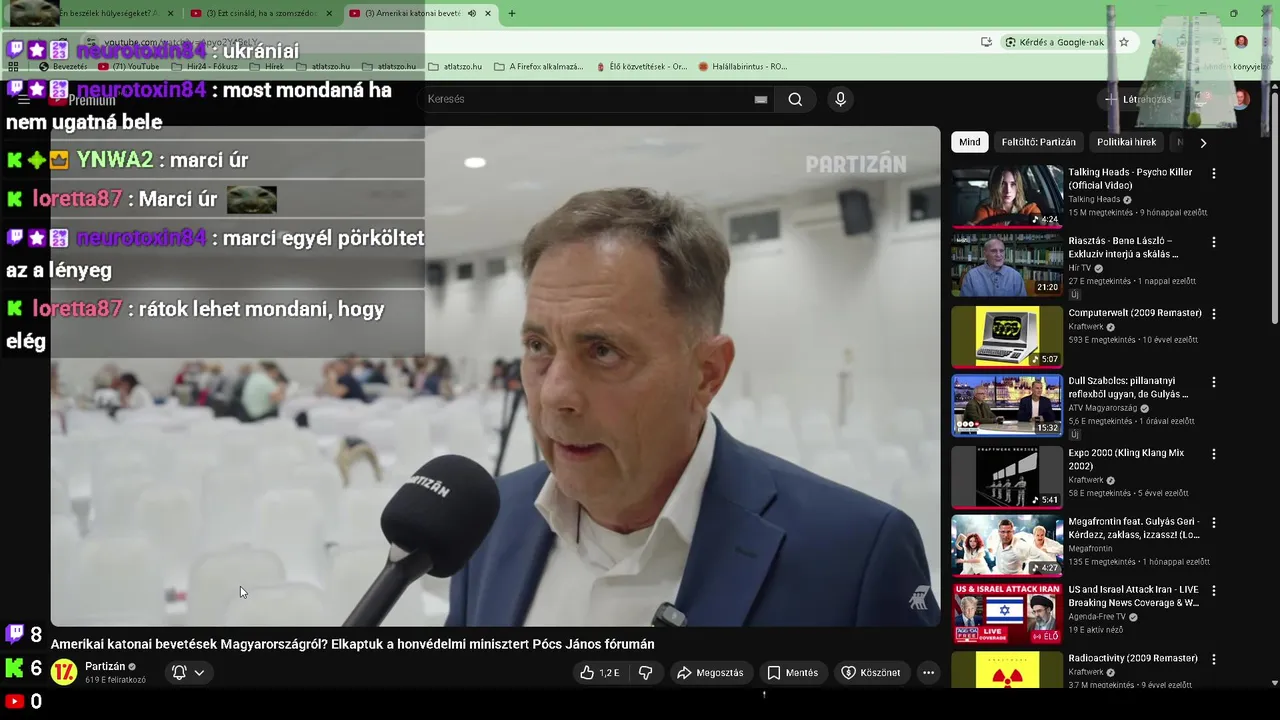This screenshot has height=720, width=1280.
Task: Close the Amerikai katonai bevetések browser tab
Action: [488, 13]
